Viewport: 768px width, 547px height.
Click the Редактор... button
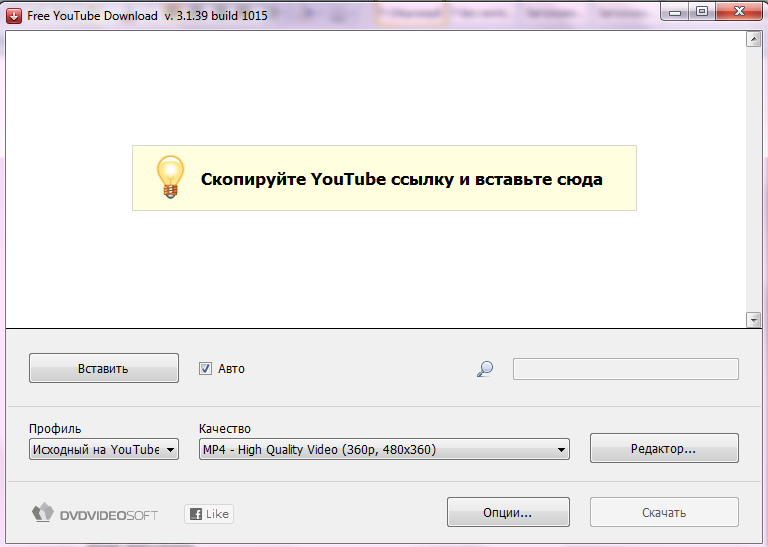point(664,448)
